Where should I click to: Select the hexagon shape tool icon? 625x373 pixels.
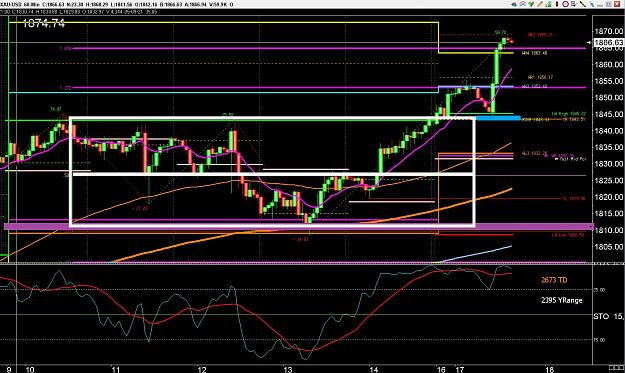(565, 4)
